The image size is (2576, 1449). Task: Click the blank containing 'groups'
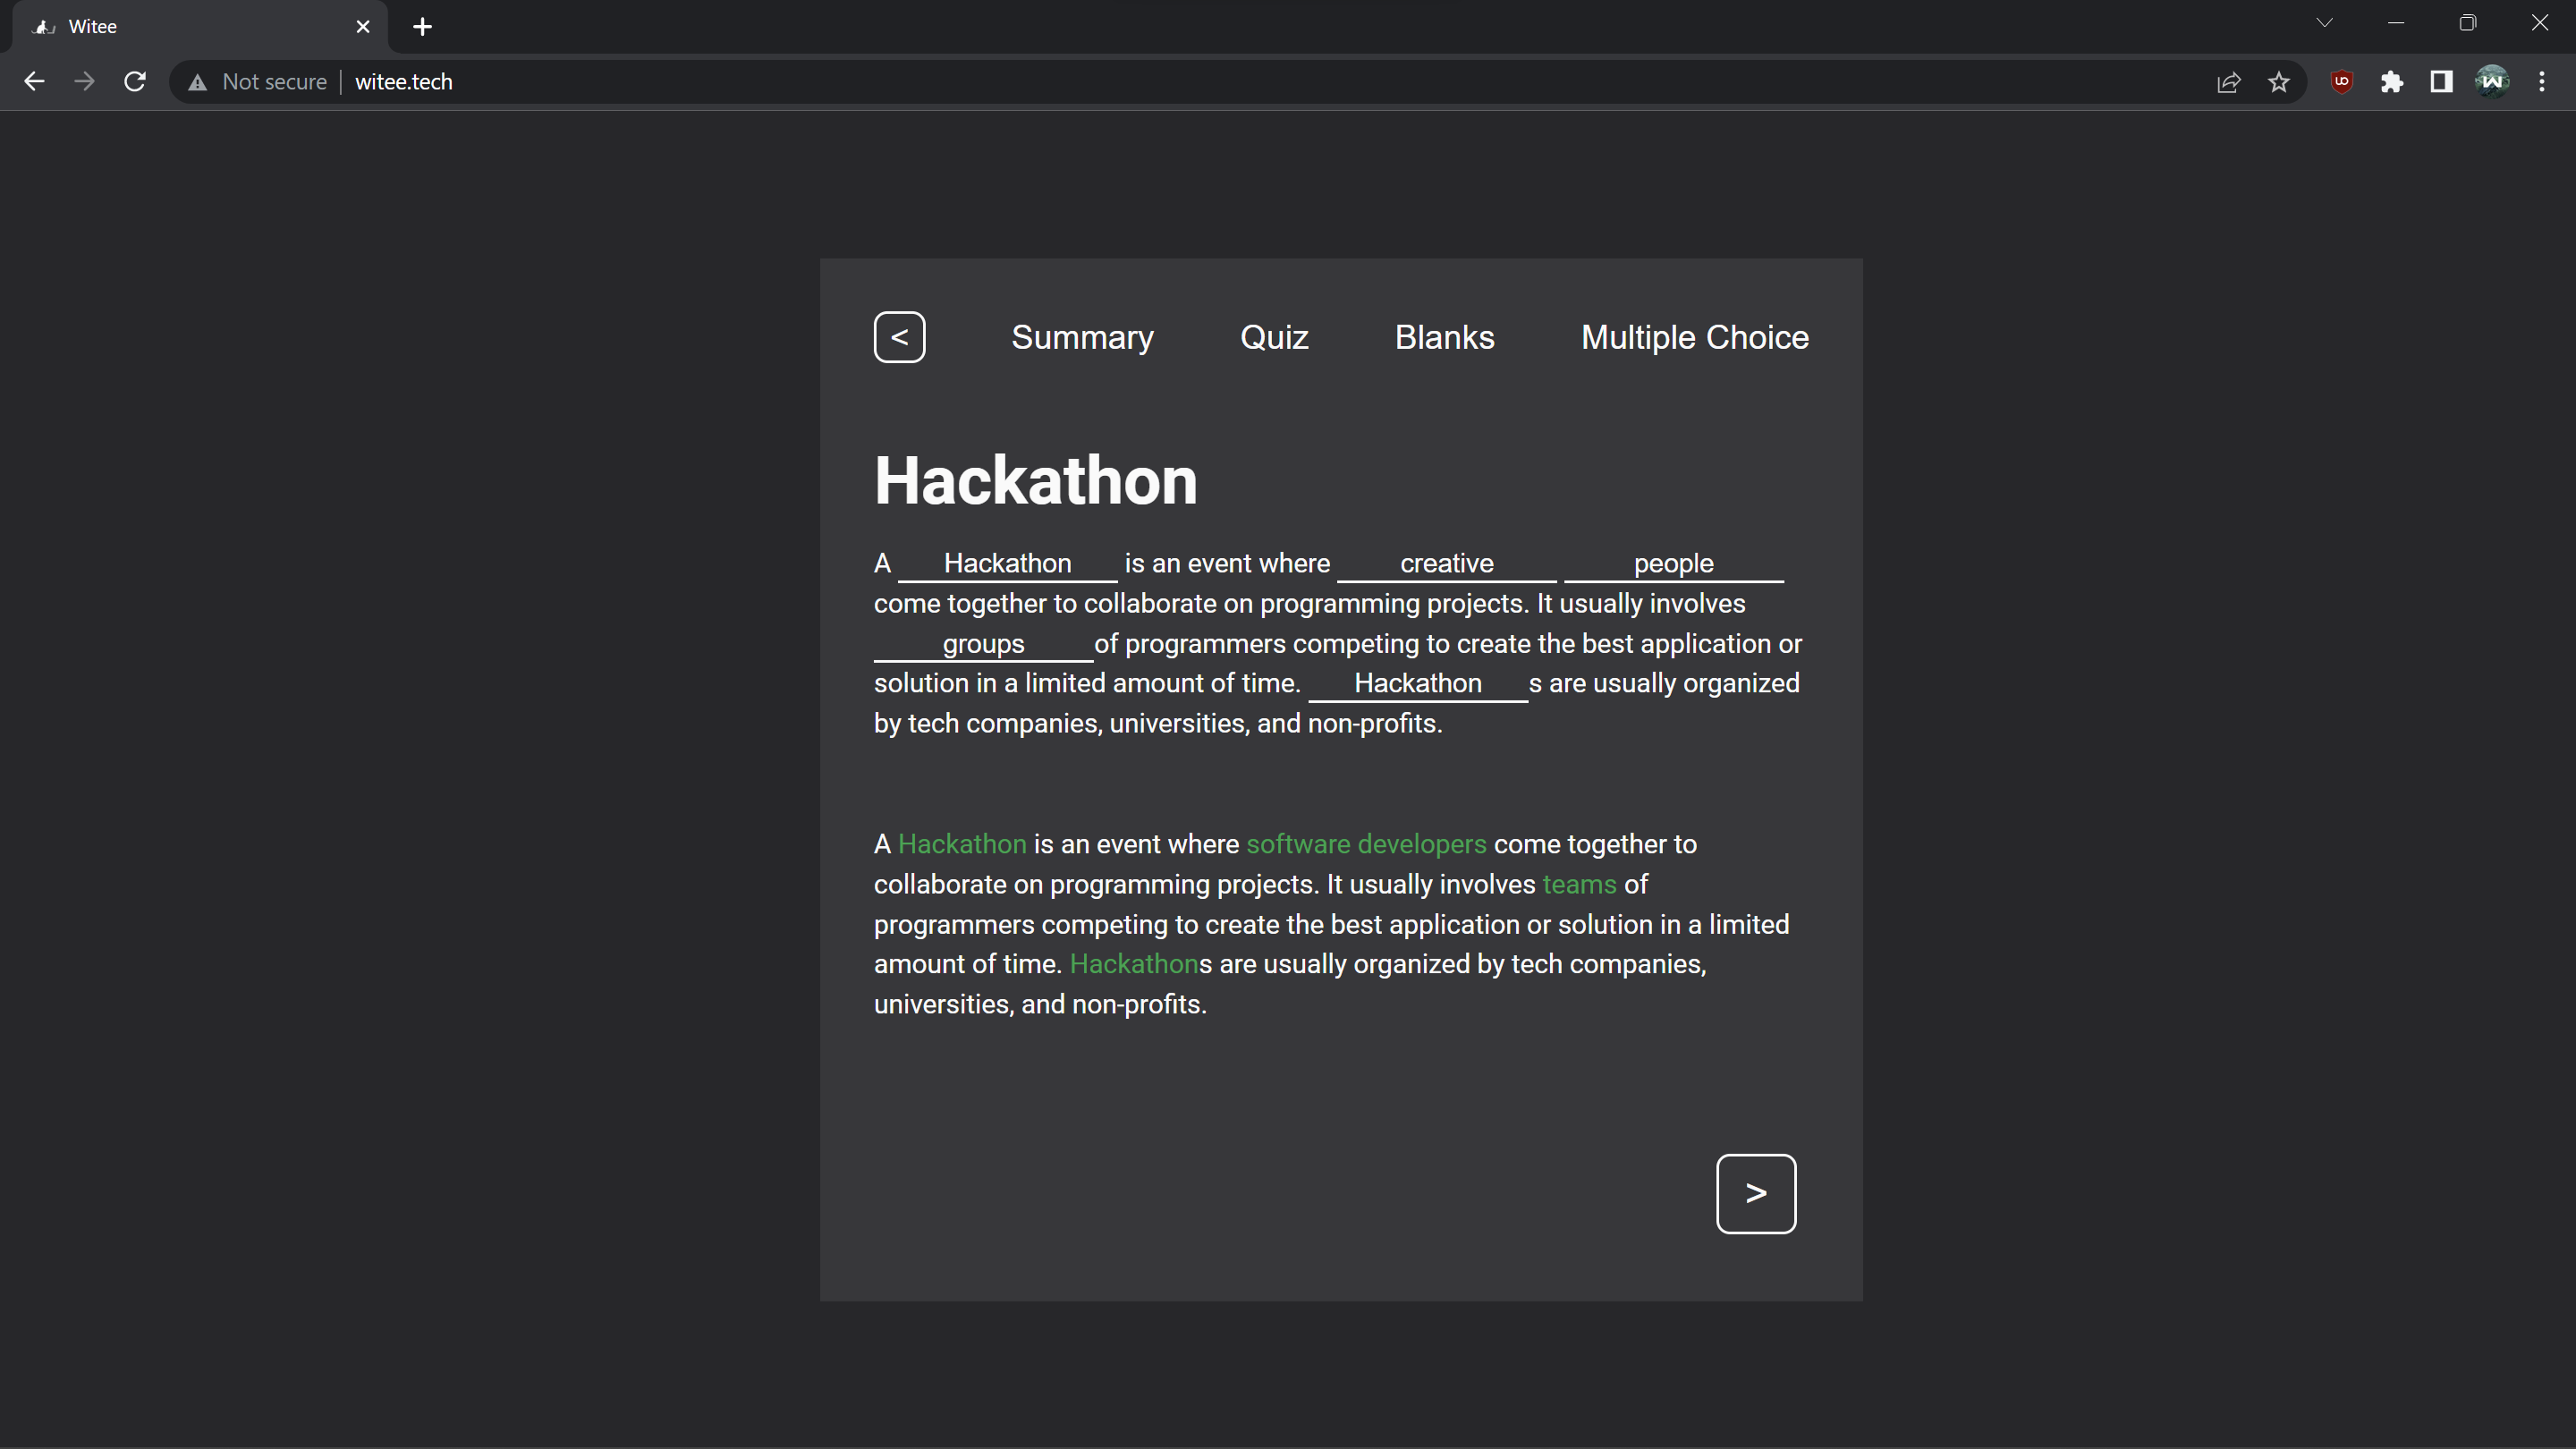[x=983, y=643]
